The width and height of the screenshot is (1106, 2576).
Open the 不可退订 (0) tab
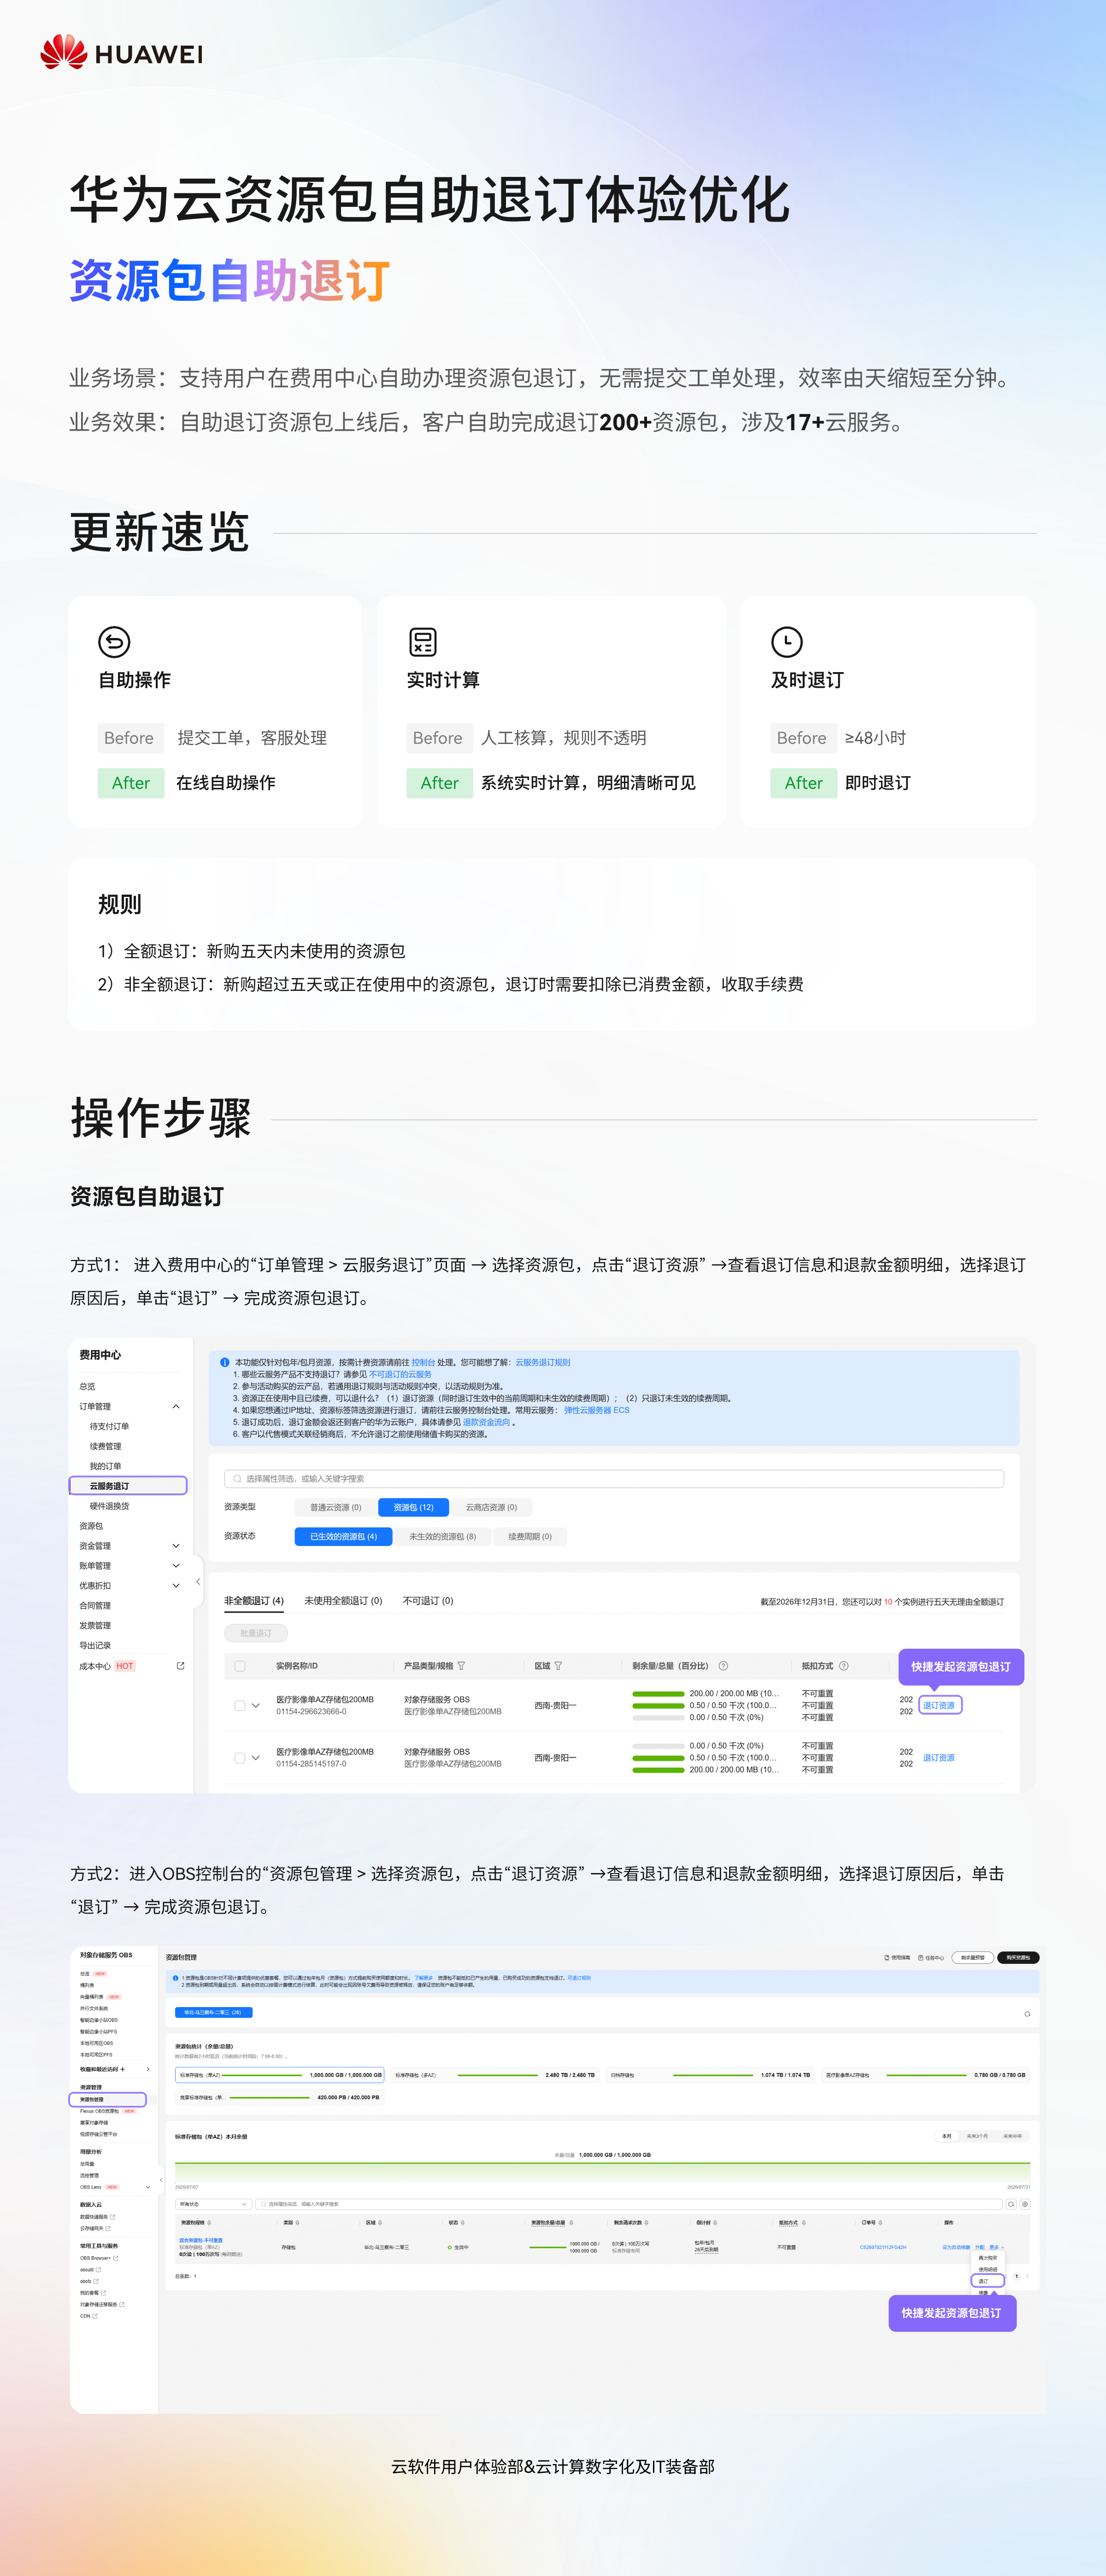(428, 1601)
